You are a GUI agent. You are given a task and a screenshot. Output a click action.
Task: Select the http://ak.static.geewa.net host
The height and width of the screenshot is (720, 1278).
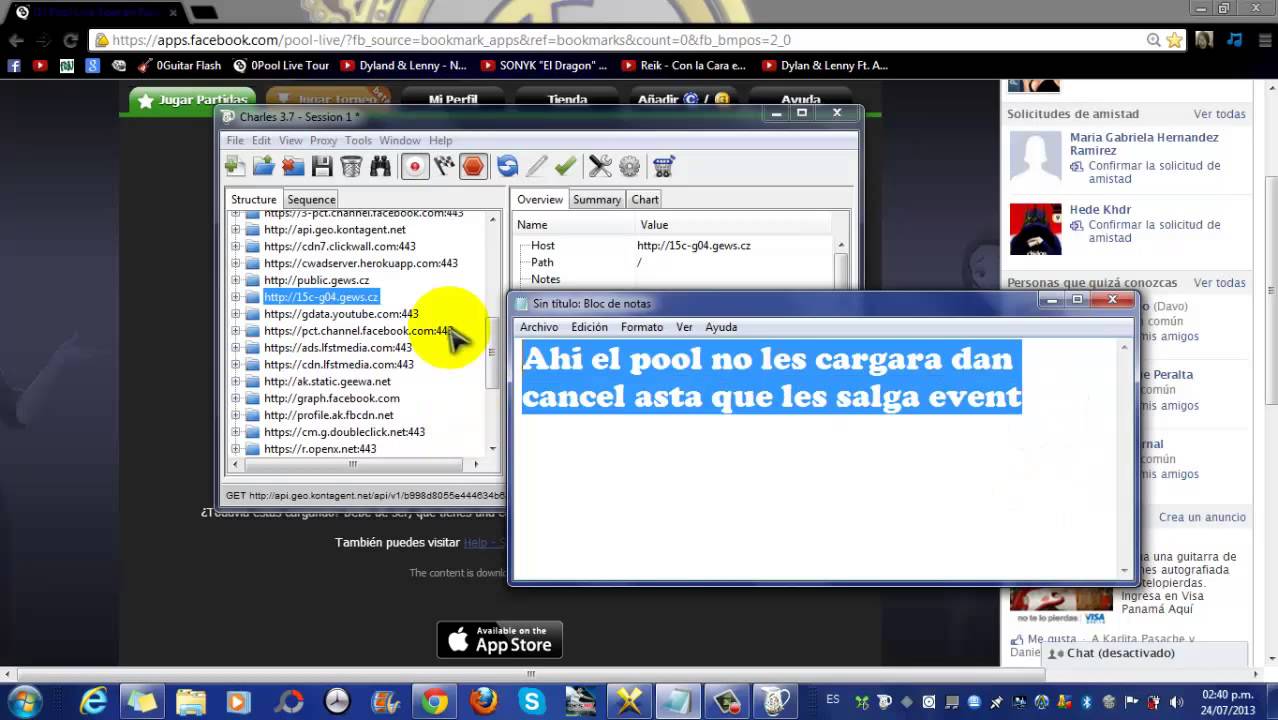click(x=327, y=381)
